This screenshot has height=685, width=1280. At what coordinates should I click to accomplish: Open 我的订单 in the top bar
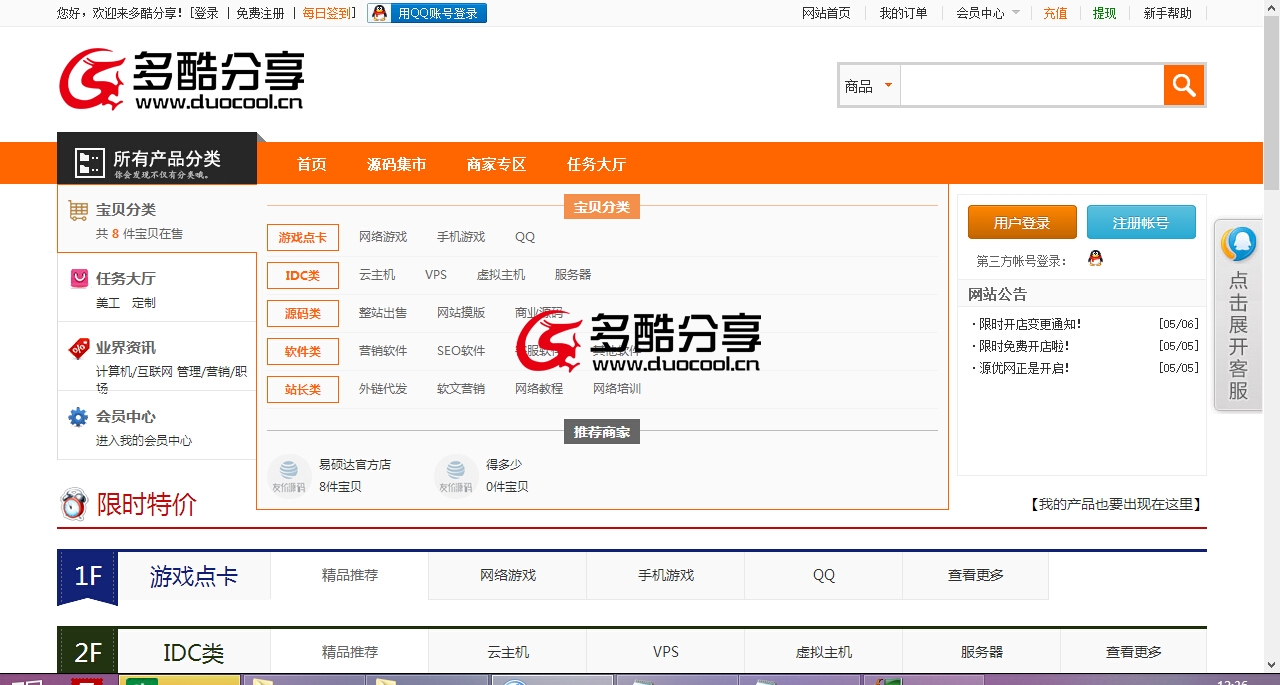pos(903,13)
